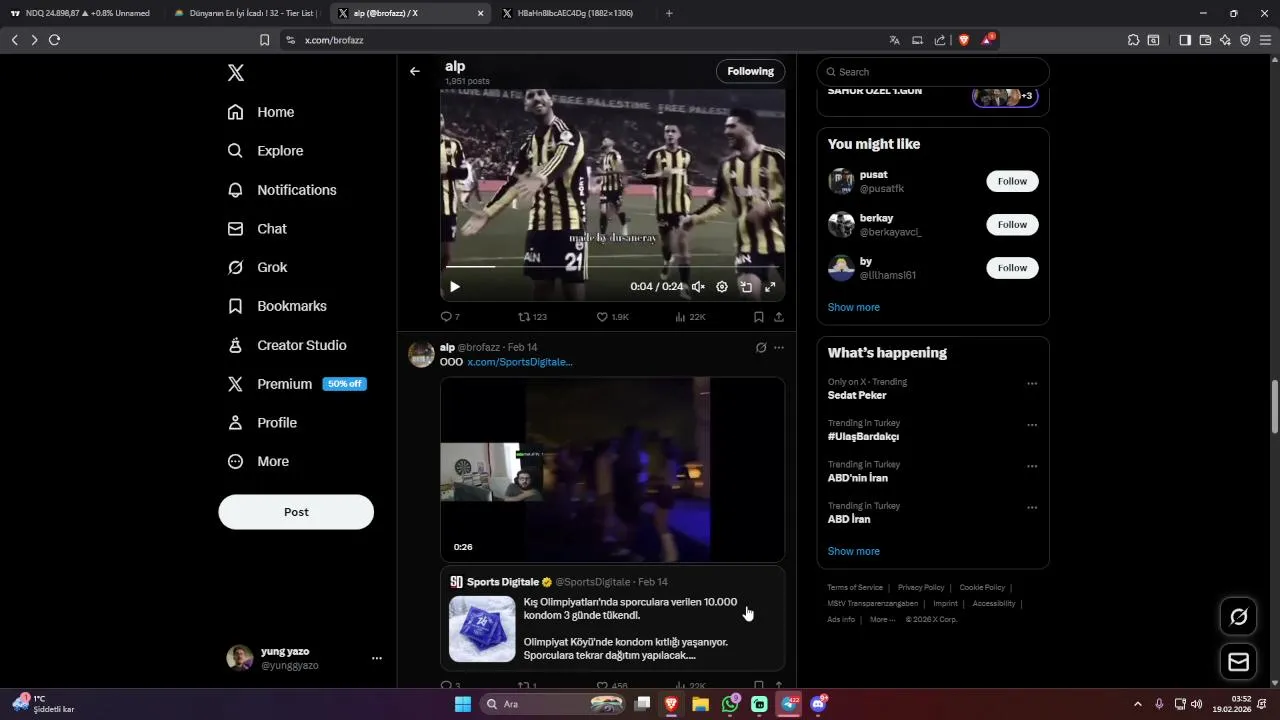Click the Following button
The image size is (1280, 720).
coord(750,71)
